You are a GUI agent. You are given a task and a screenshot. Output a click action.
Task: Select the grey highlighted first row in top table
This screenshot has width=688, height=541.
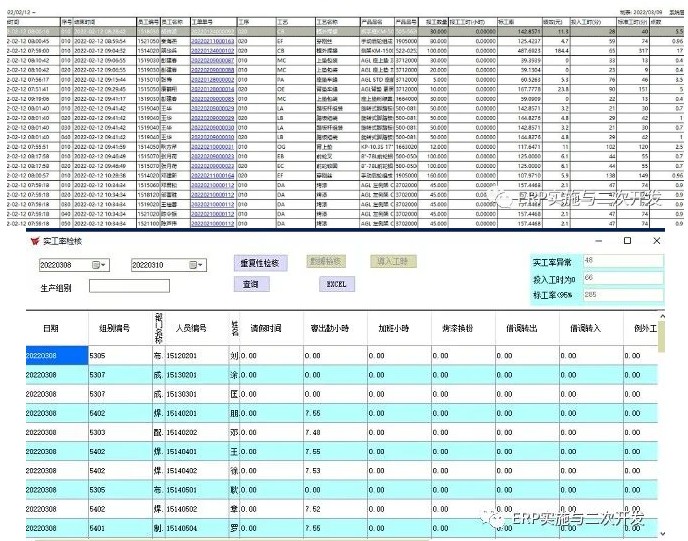[x=345, y=31]
